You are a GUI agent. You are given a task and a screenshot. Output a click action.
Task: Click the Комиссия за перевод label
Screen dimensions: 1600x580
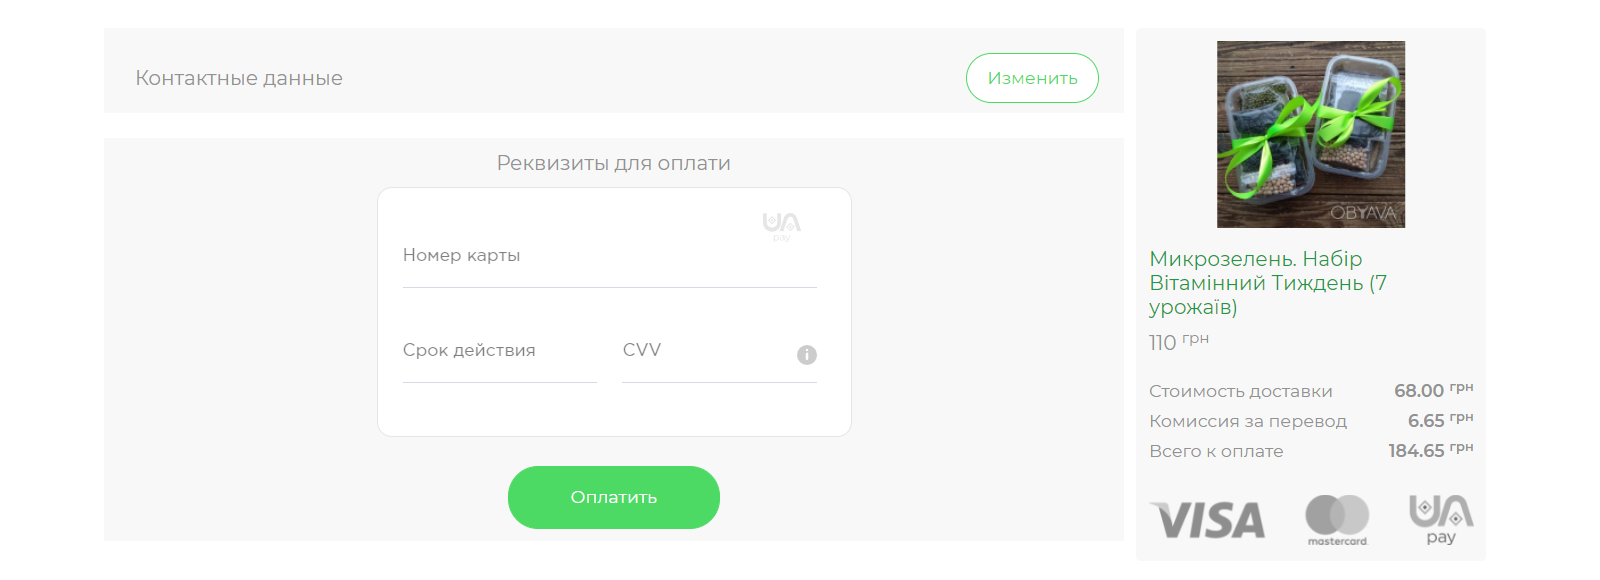[1247, 421]
